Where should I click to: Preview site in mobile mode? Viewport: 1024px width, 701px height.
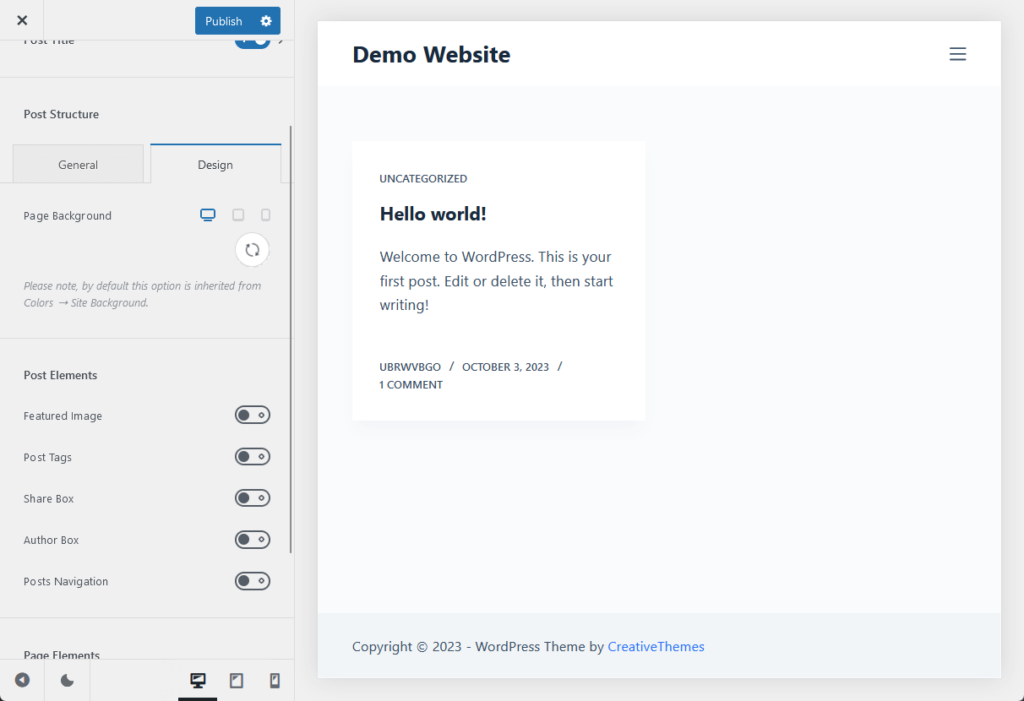pos(275,680)
